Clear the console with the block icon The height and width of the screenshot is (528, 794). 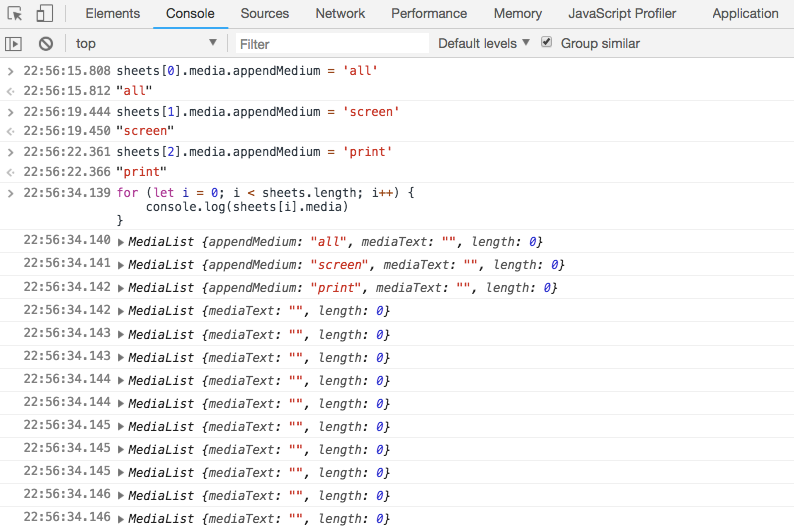45,44
